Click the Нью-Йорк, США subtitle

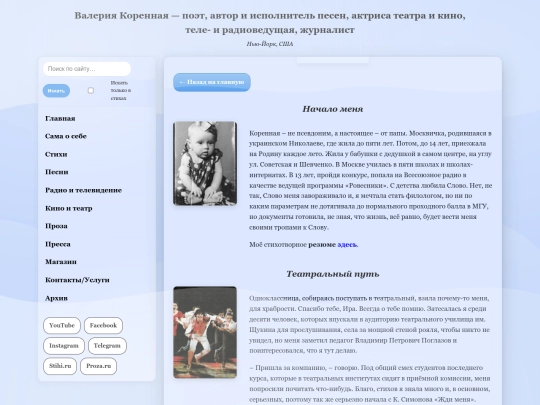pyautogui.click(x=270, y=44)
